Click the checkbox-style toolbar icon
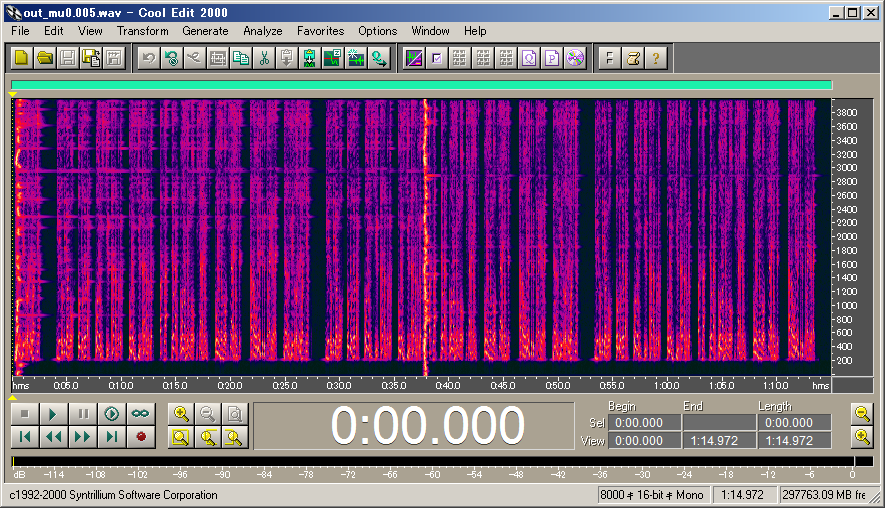 point(437,58)
